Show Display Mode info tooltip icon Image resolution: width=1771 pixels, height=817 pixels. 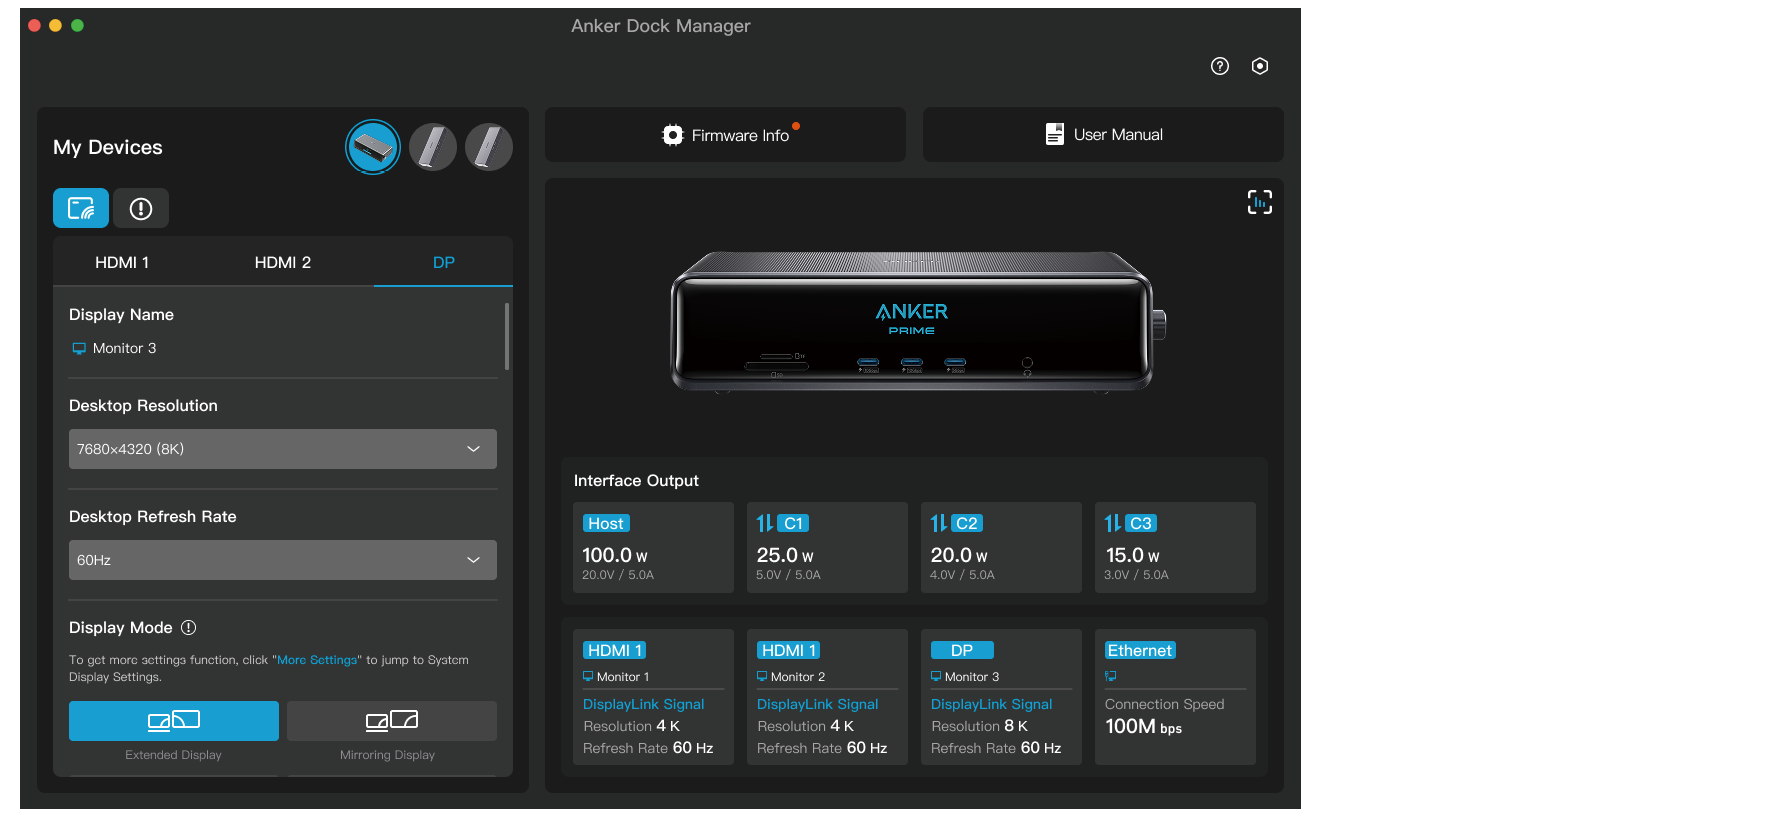click(189, 628)
